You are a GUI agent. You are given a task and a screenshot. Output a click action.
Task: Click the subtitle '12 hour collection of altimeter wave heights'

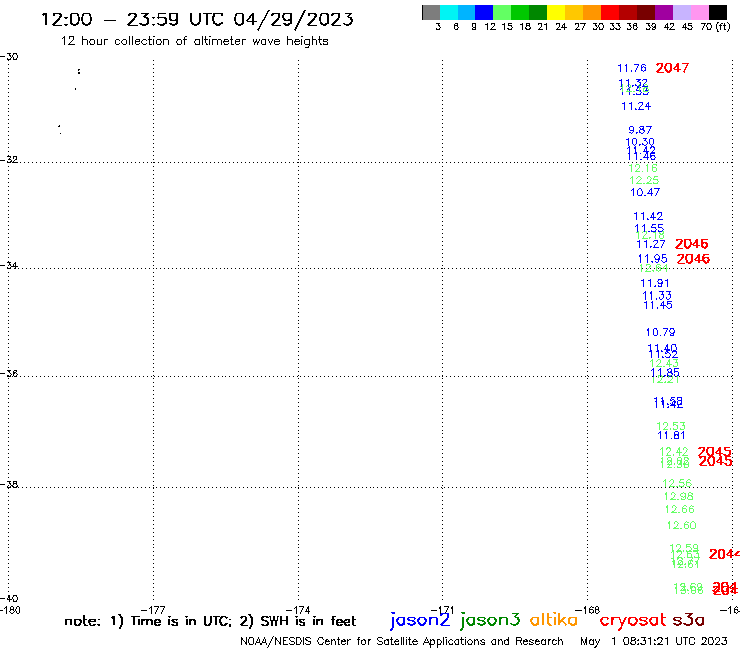click(194, 41)
